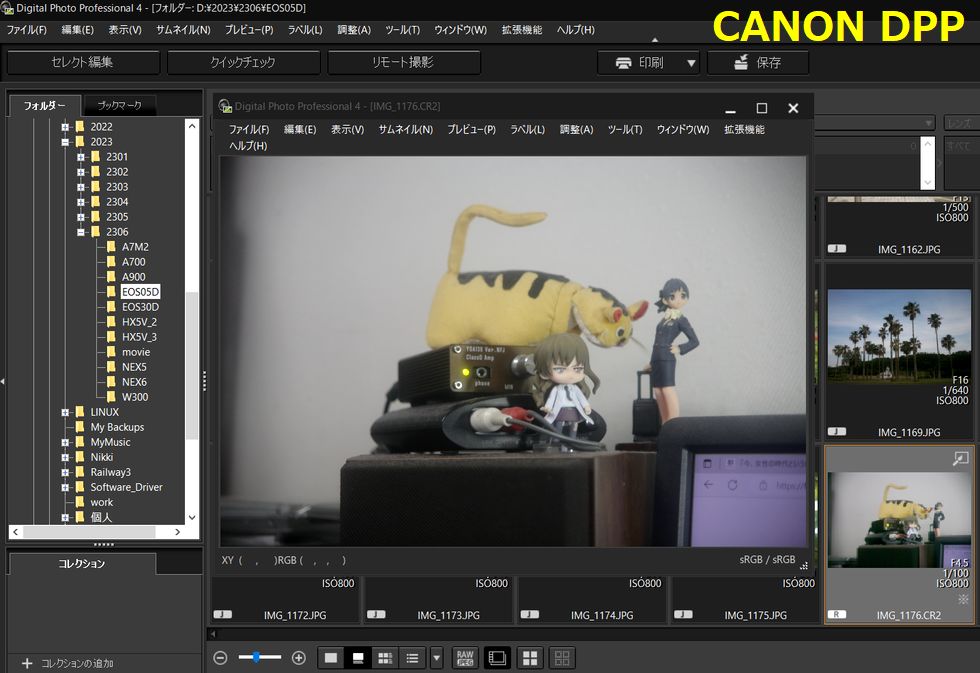Select thumbnails with shooting info view
Viewport: 980px width, 673px height.
[384, 658]
